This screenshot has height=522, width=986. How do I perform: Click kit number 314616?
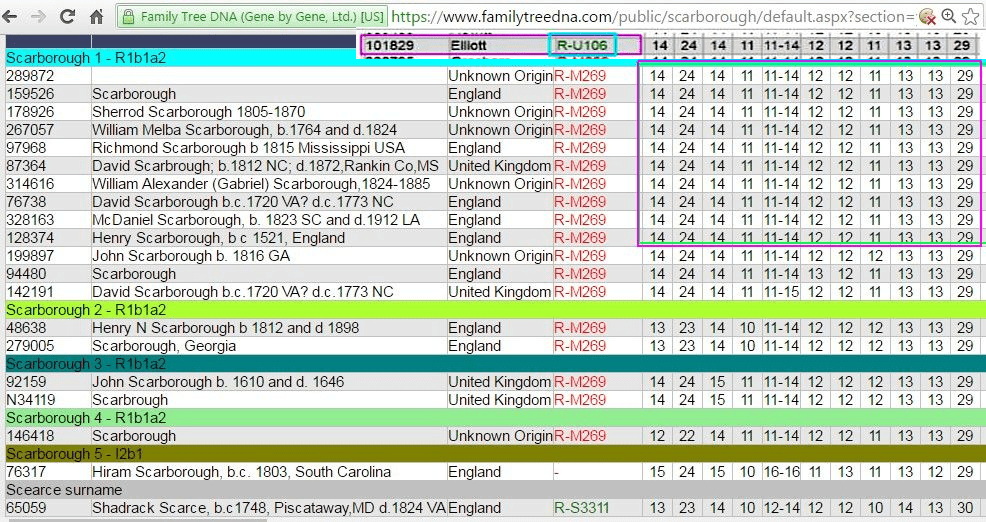pyautogui.click(x=30, y=184)
